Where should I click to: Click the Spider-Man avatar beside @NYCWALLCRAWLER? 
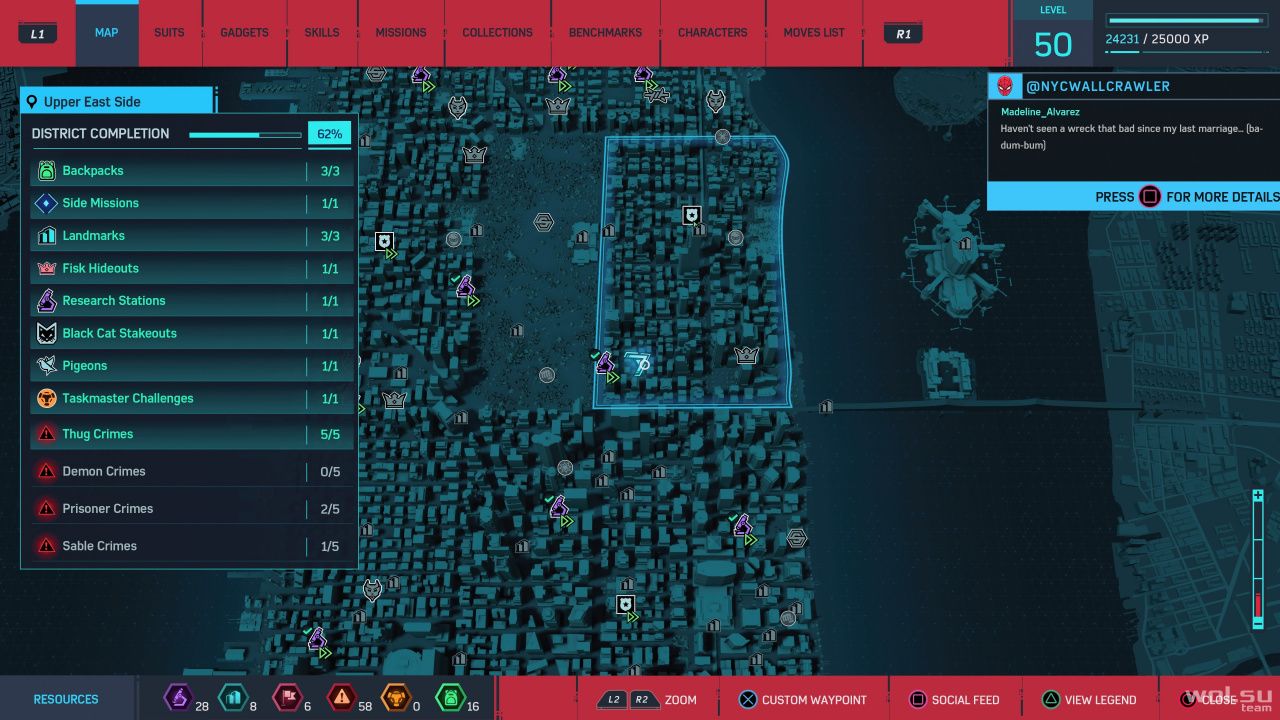click(x=1005, y=86)
